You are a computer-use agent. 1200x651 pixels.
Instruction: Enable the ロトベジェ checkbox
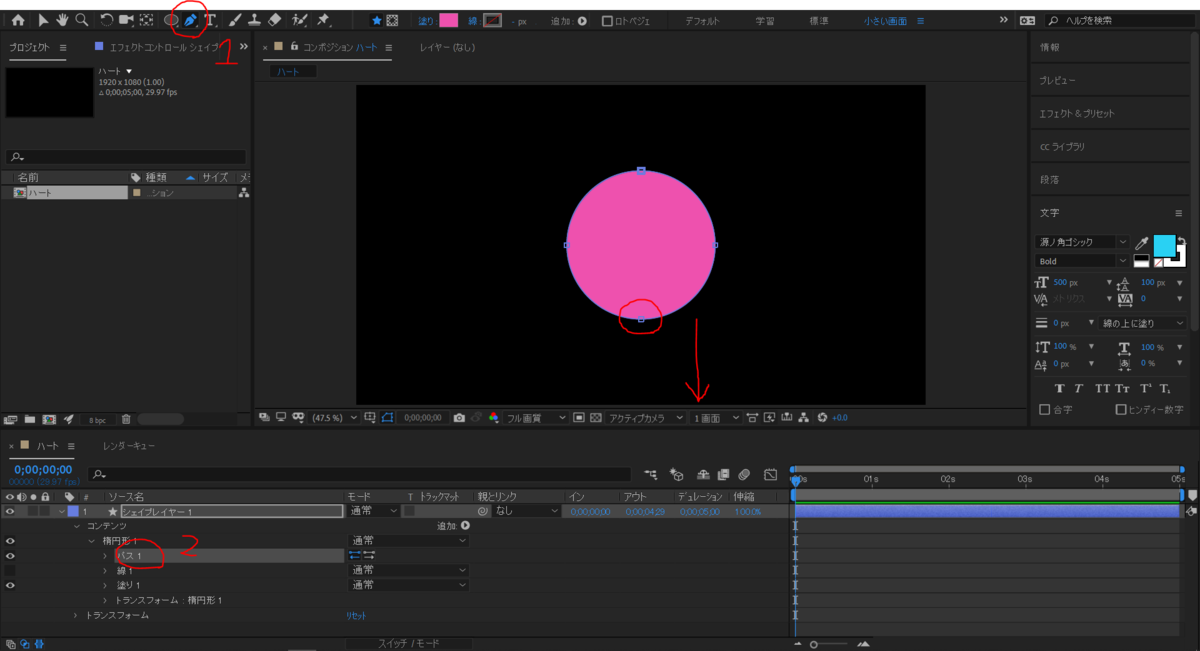pyautogui.click(x=607, y=21)
